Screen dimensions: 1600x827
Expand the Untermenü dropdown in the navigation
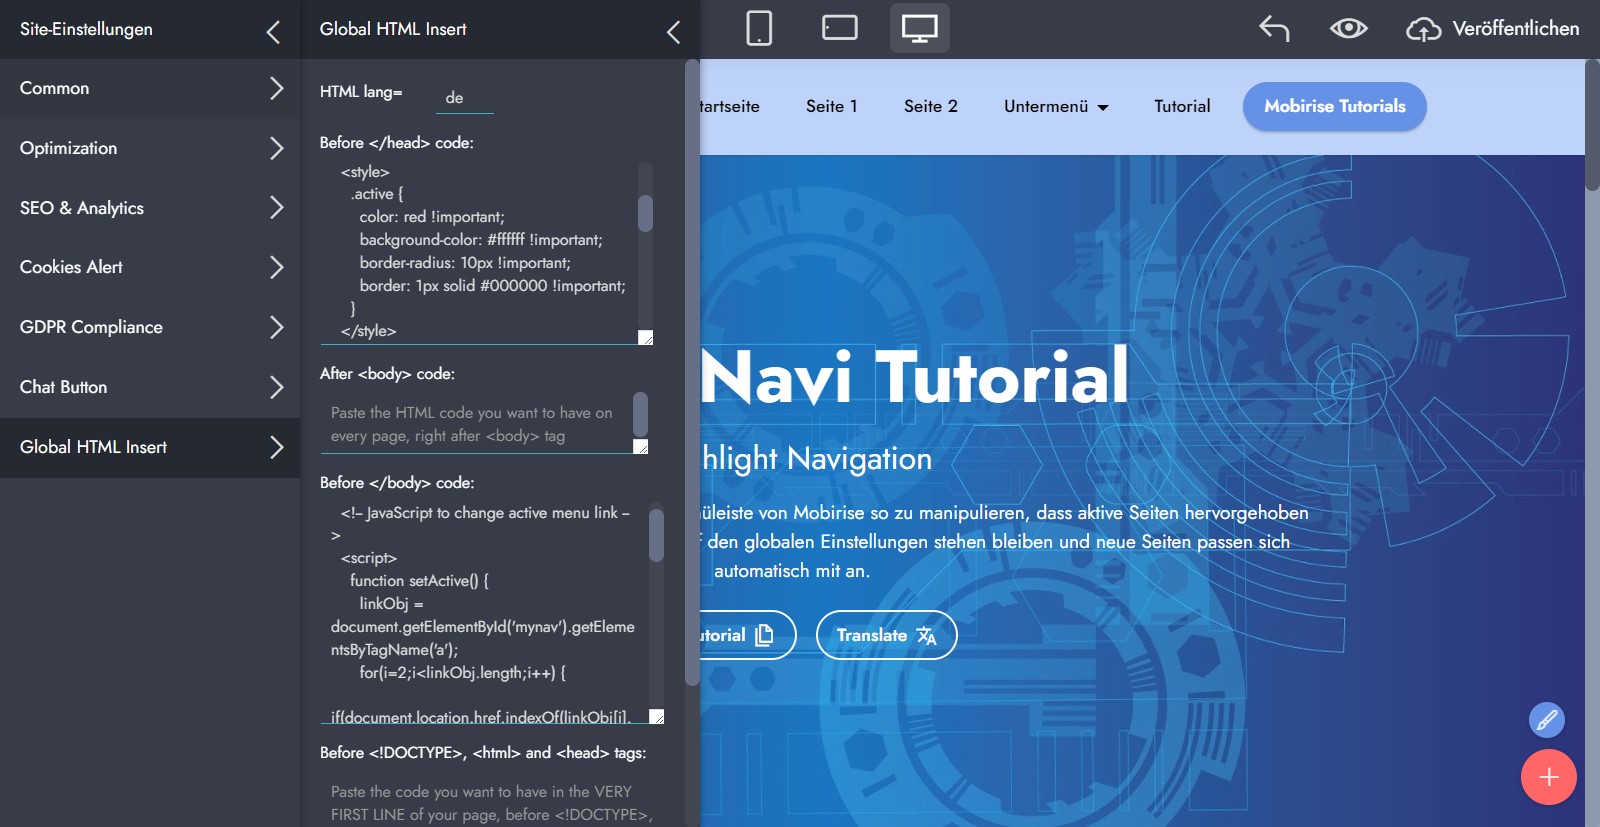click(x=1056, y=106)
